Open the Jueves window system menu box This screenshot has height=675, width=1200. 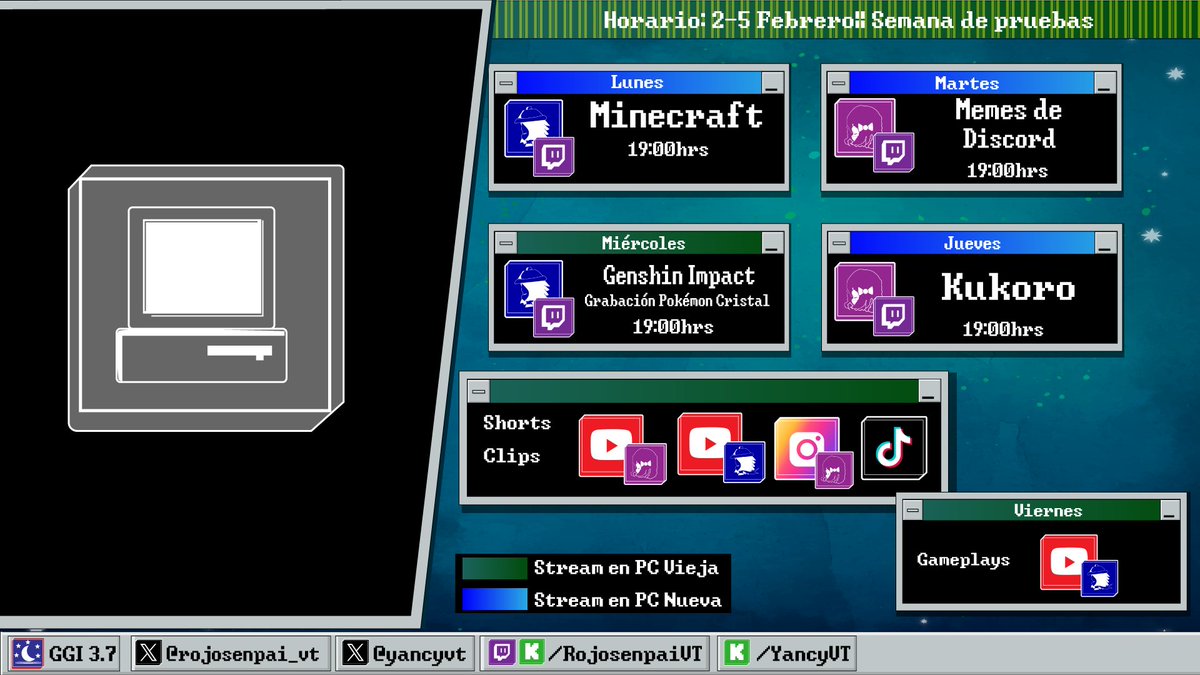(838, 243)
